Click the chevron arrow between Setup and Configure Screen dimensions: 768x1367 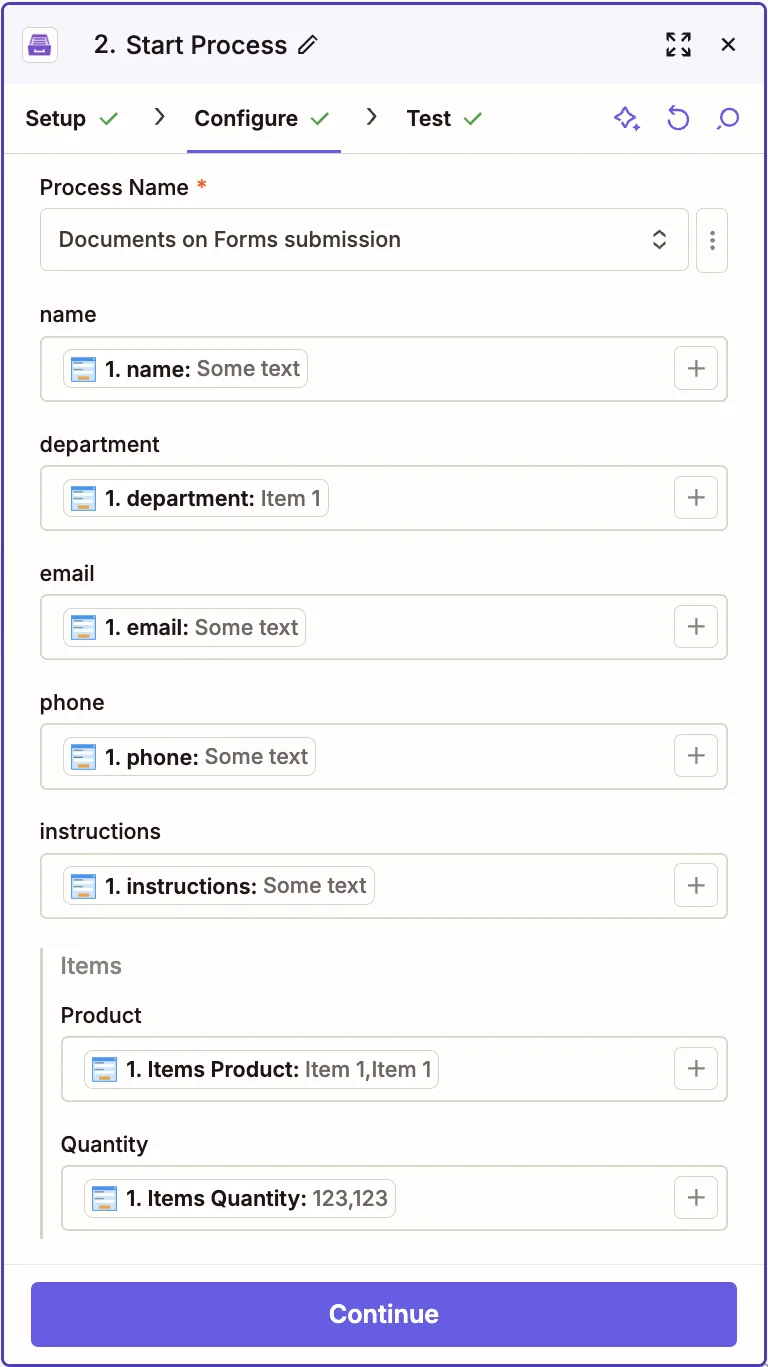(159, 117)
